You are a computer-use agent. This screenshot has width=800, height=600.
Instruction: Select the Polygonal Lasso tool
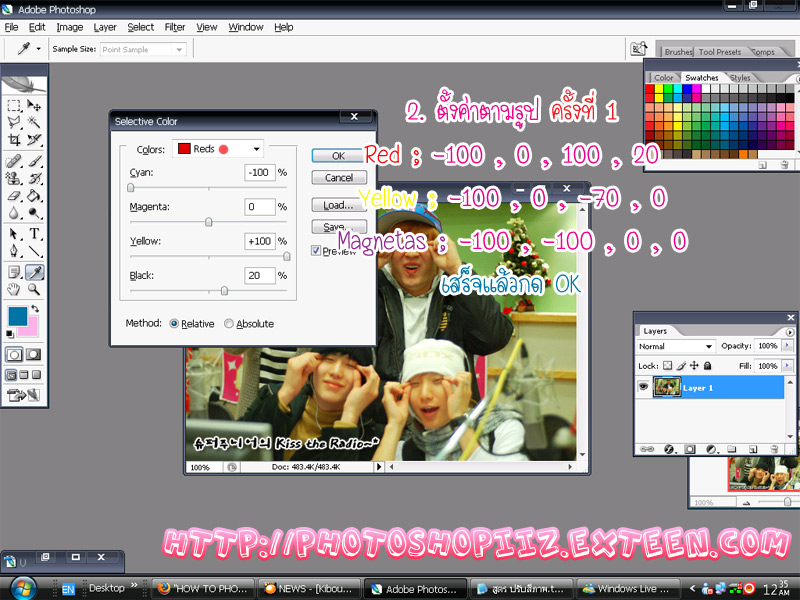click(x=14, y=122)
